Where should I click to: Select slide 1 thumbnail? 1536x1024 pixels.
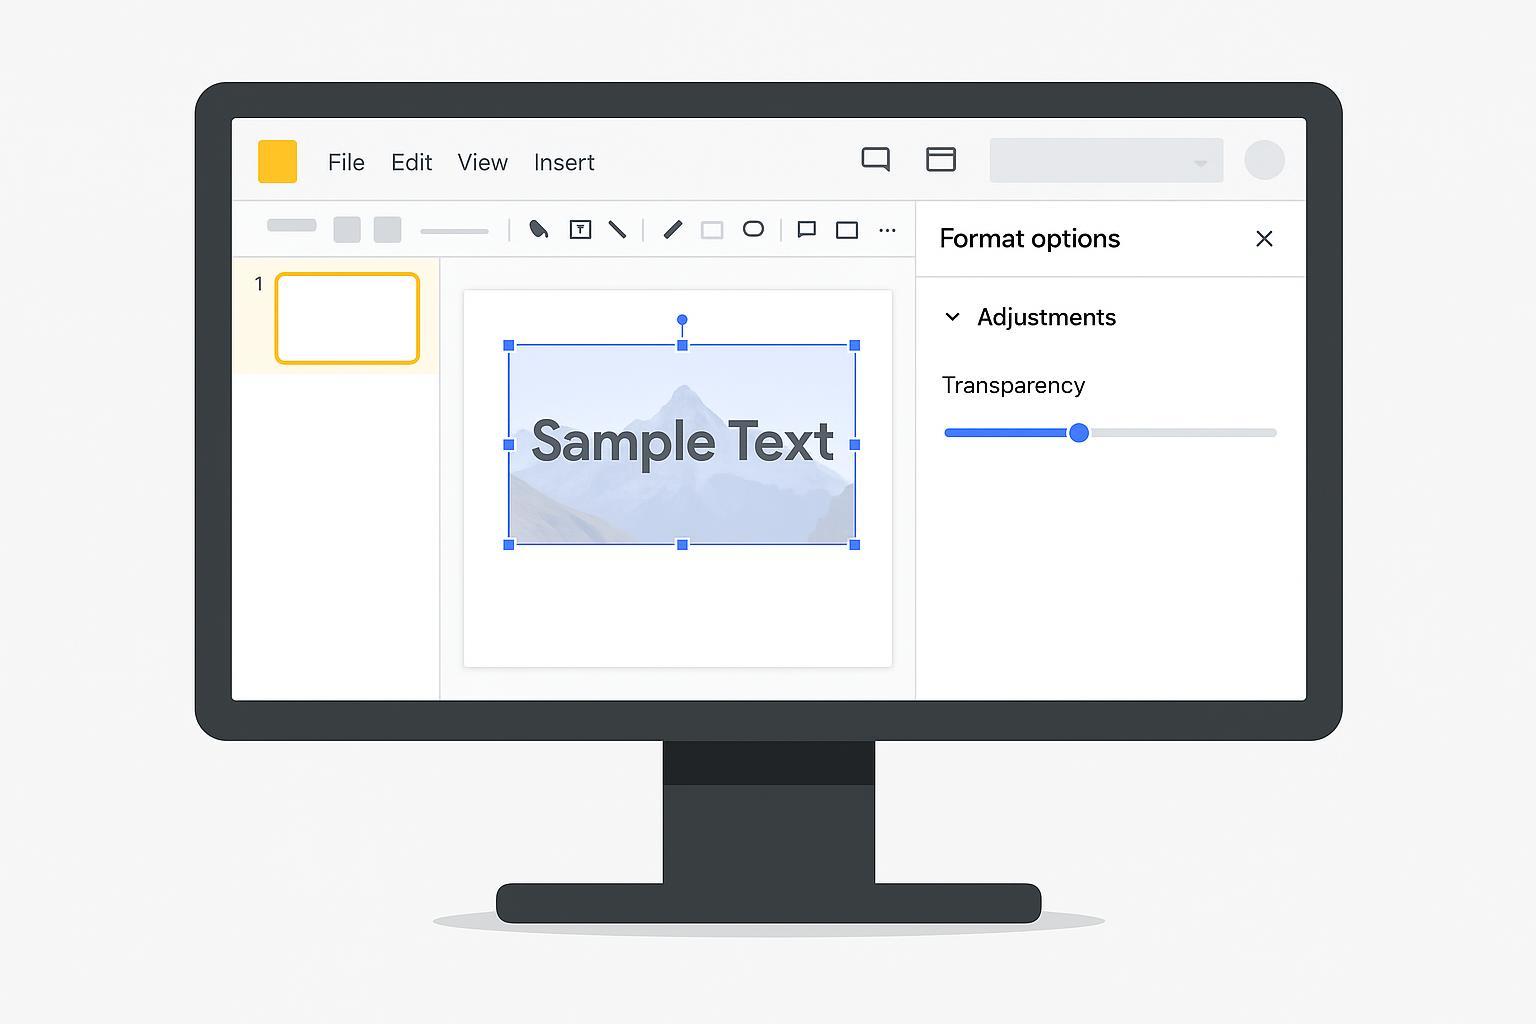coord(347,318)
